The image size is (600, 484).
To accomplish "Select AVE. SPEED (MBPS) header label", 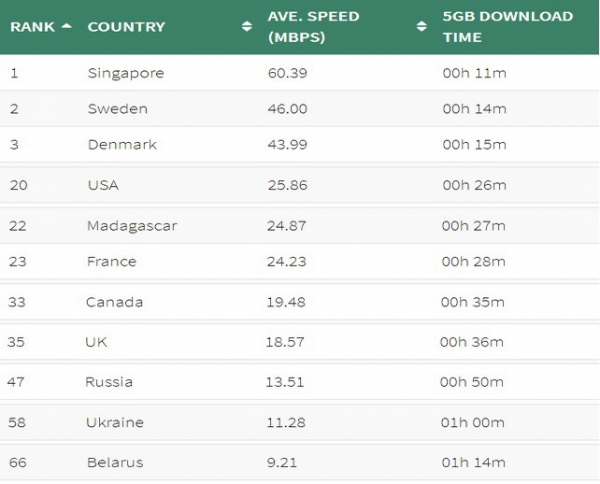I will click(x=313, y=27).
